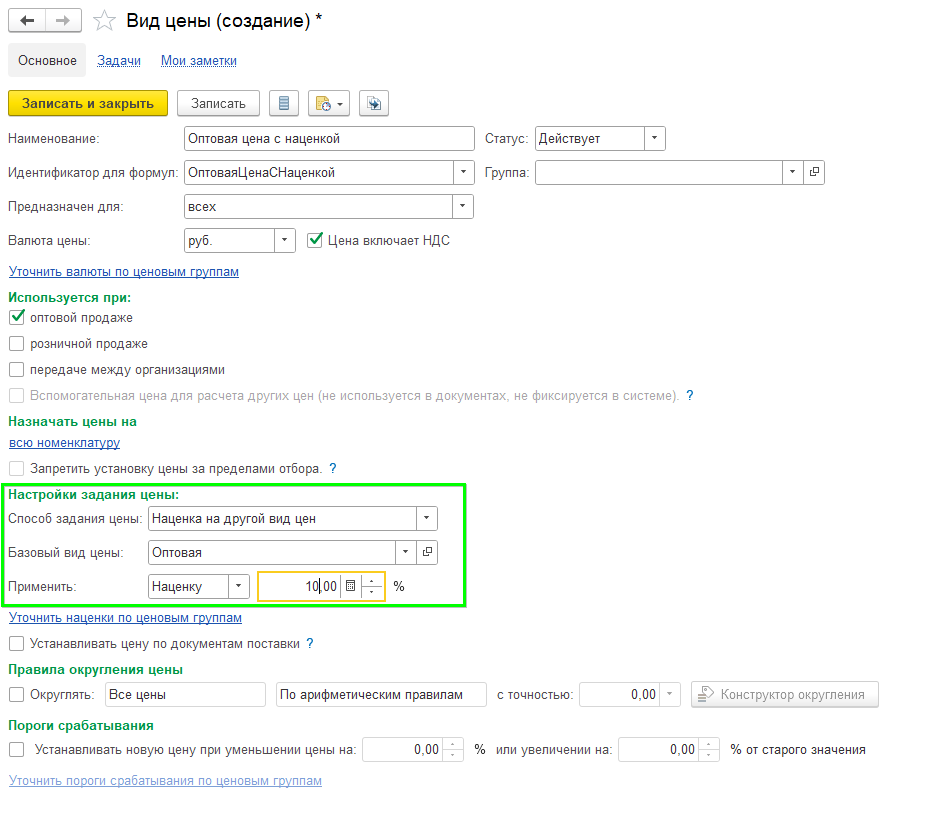The width and height of the screenshot is (941, 815).
Task: Expand Валюта цены dropdown
Action: click(x=284, y=240)
